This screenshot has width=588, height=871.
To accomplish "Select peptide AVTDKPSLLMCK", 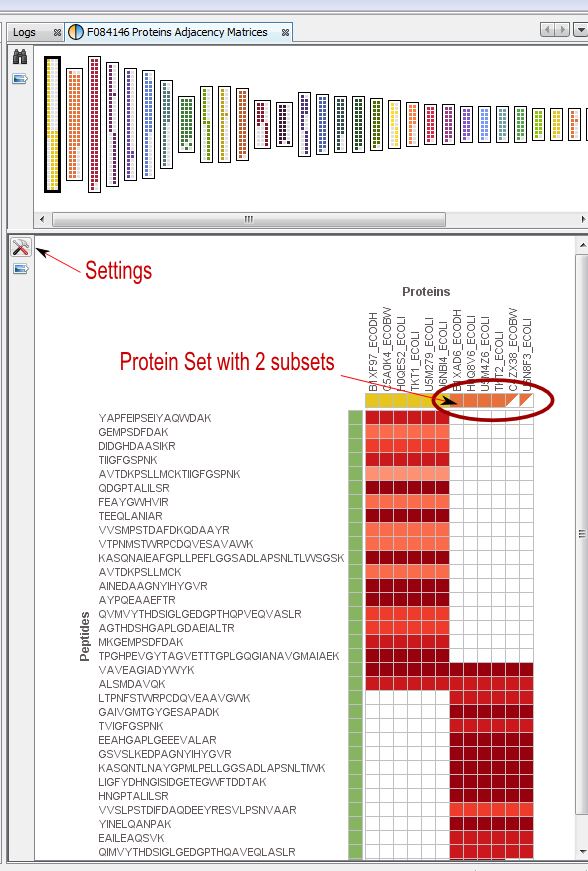I will (x=140, y=572).
